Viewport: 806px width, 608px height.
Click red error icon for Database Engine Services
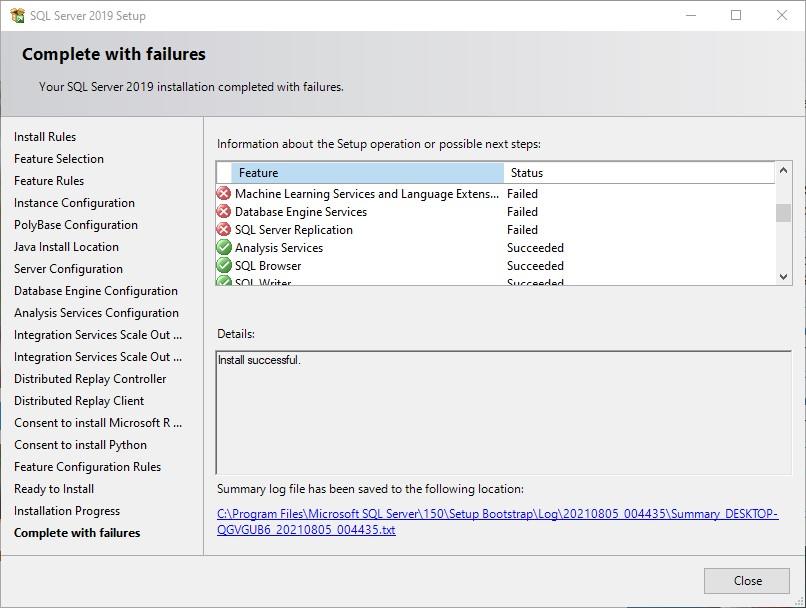pos(224,212)
